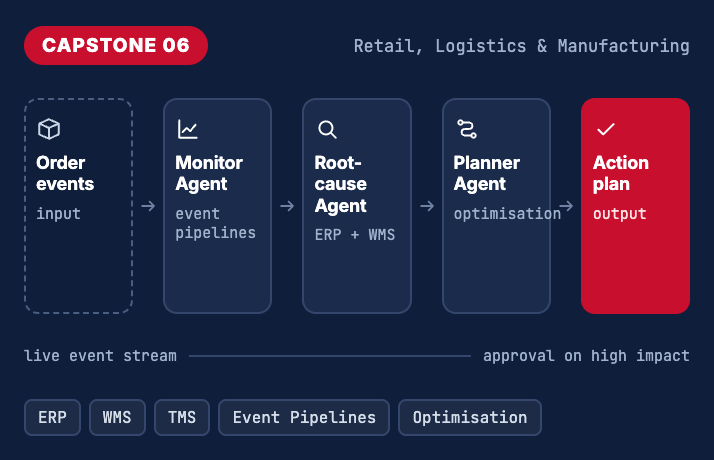714x460 pixels.
Task: Click the 'input' label under Order events
Action: click(58, 214)
